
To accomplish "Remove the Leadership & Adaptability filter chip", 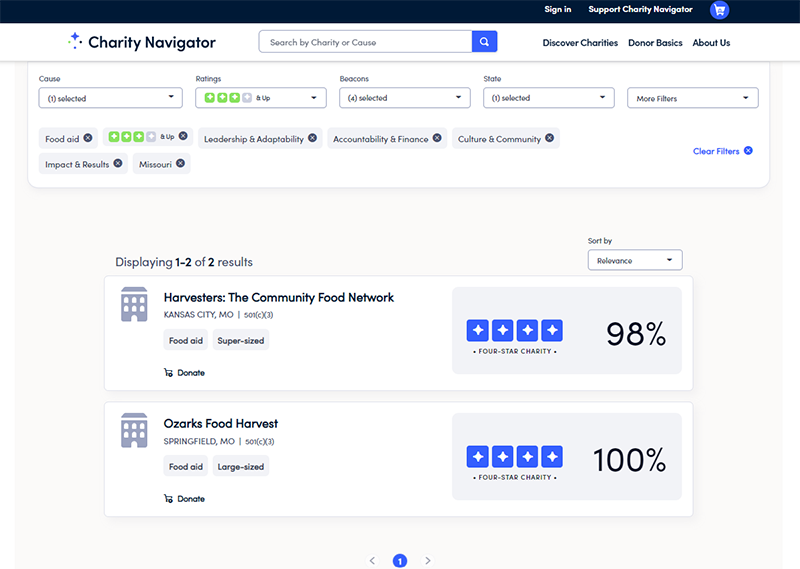I will tap(313, 139).
